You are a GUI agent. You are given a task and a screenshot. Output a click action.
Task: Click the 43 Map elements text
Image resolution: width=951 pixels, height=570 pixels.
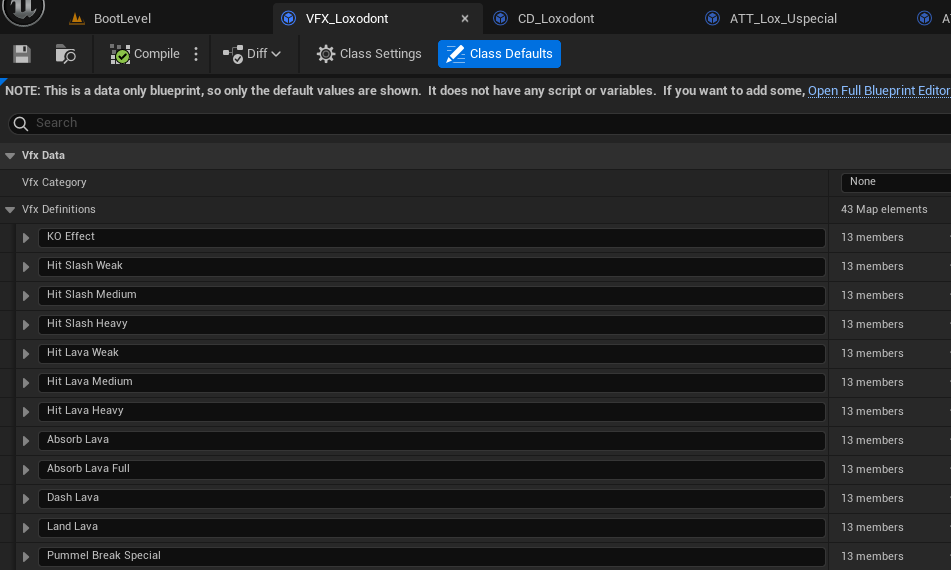[x=884, y=209]
